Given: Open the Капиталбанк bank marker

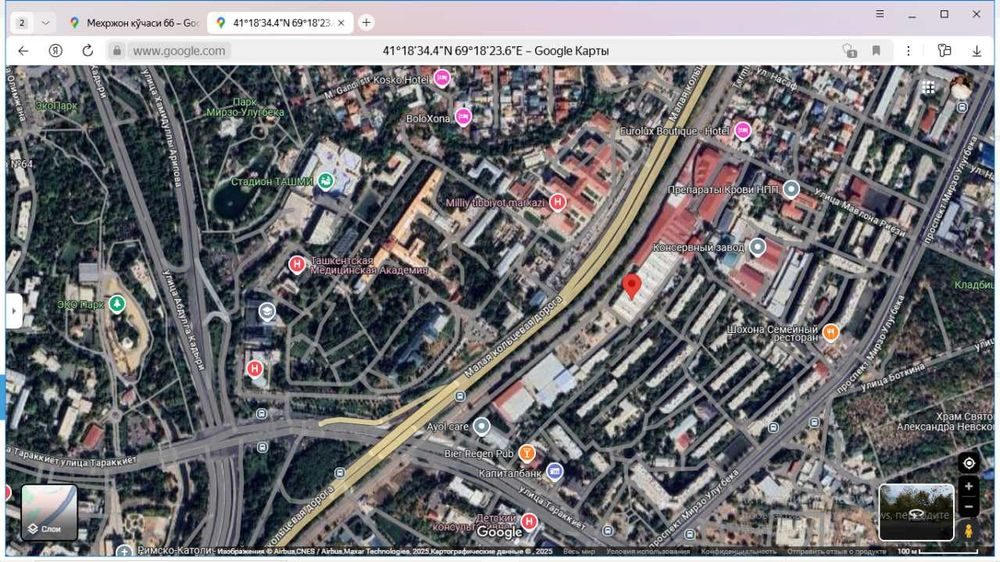Looking at the screenshot, I should click(555, 472).
